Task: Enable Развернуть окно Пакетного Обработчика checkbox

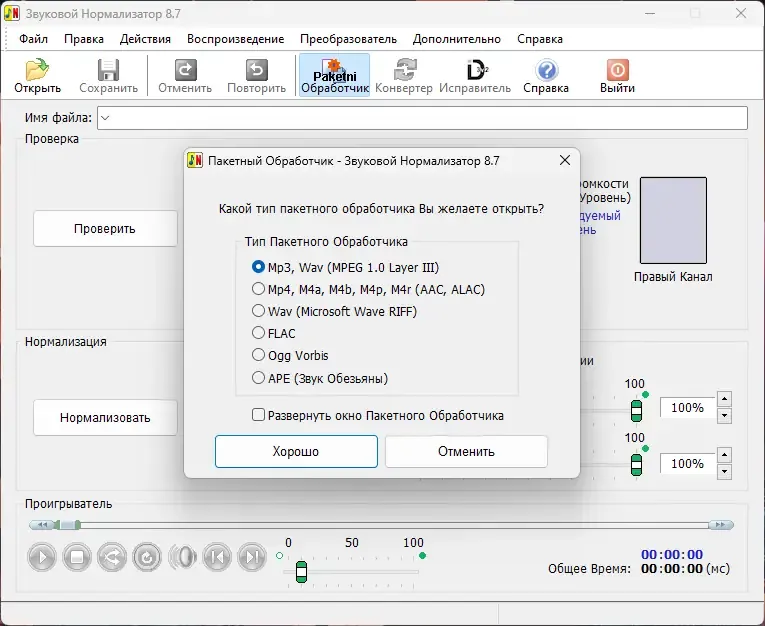Action: pos(378,415)
